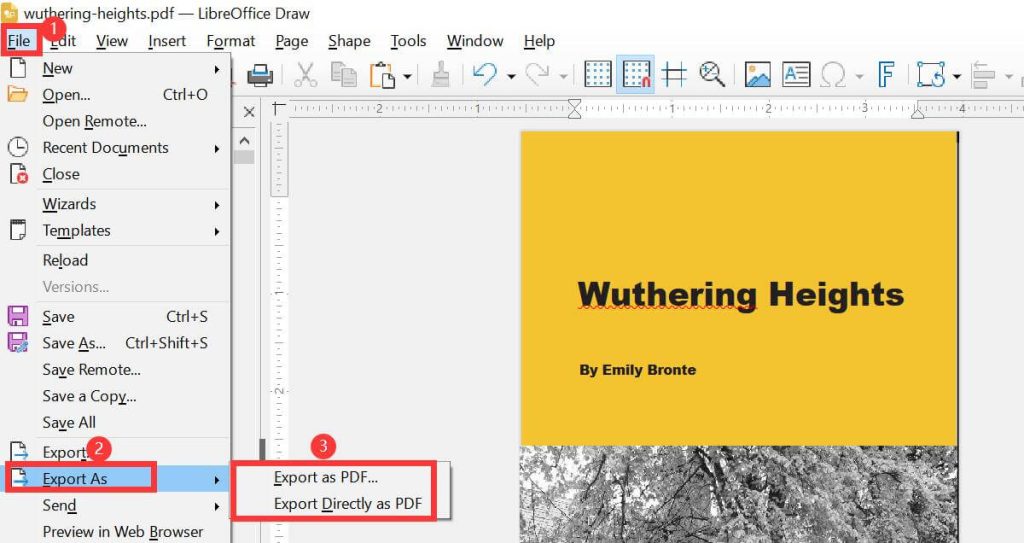The image size is (1024, 543).
Task: Expand the Send submenu arrow
Action: coord(217,506)
